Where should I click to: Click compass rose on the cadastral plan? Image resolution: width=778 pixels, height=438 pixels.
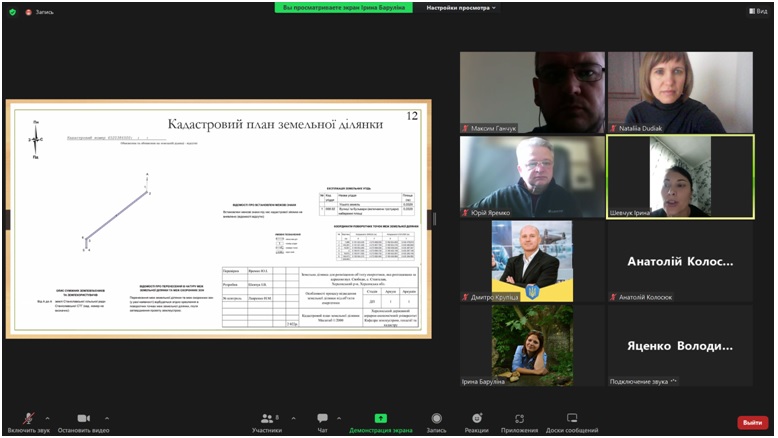click(x=35, y=139)
